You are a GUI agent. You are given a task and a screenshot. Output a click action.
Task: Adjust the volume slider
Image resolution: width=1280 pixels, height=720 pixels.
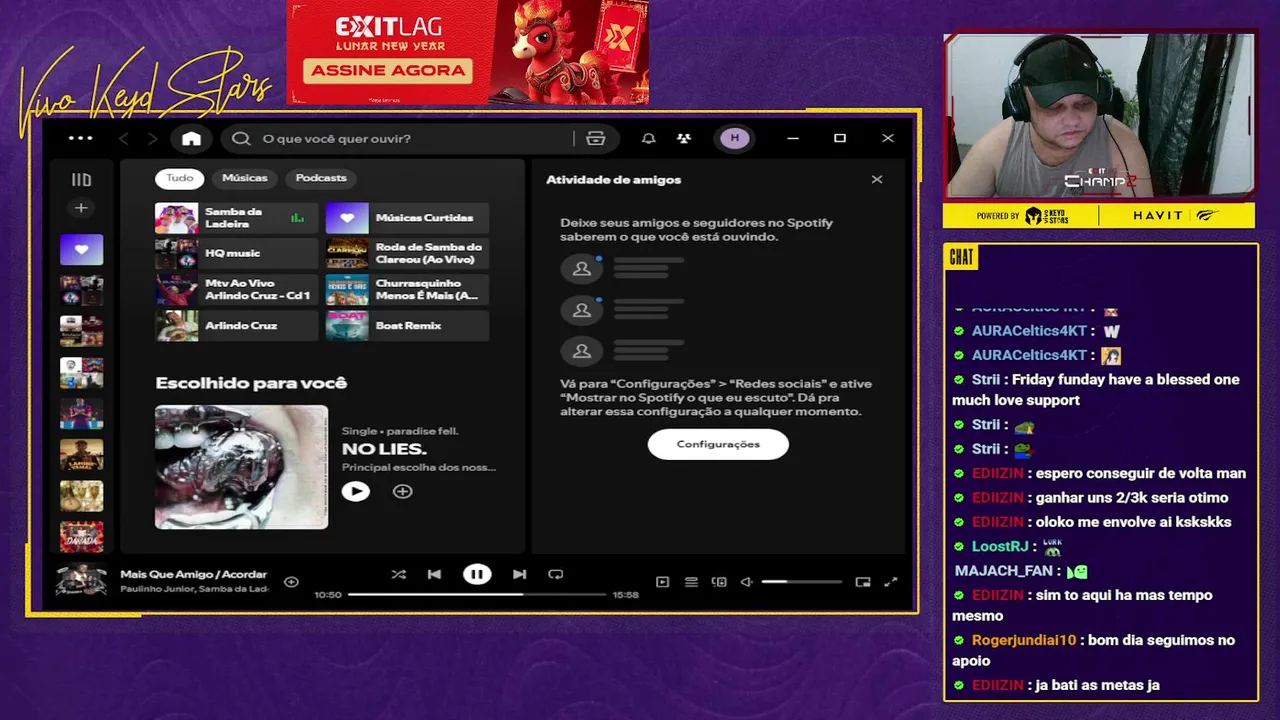(801, 581)
